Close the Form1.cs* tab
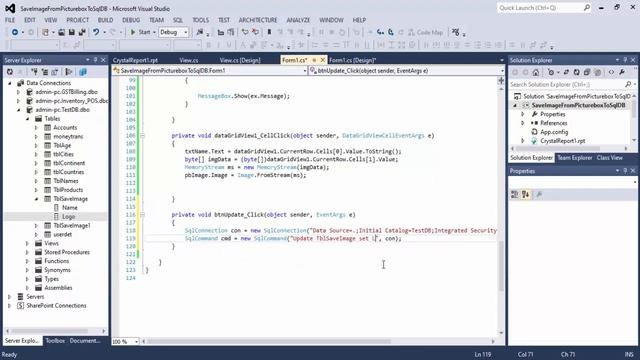This screenshot has height=360, width=640. pyautogui.click(x=323, y=60)
